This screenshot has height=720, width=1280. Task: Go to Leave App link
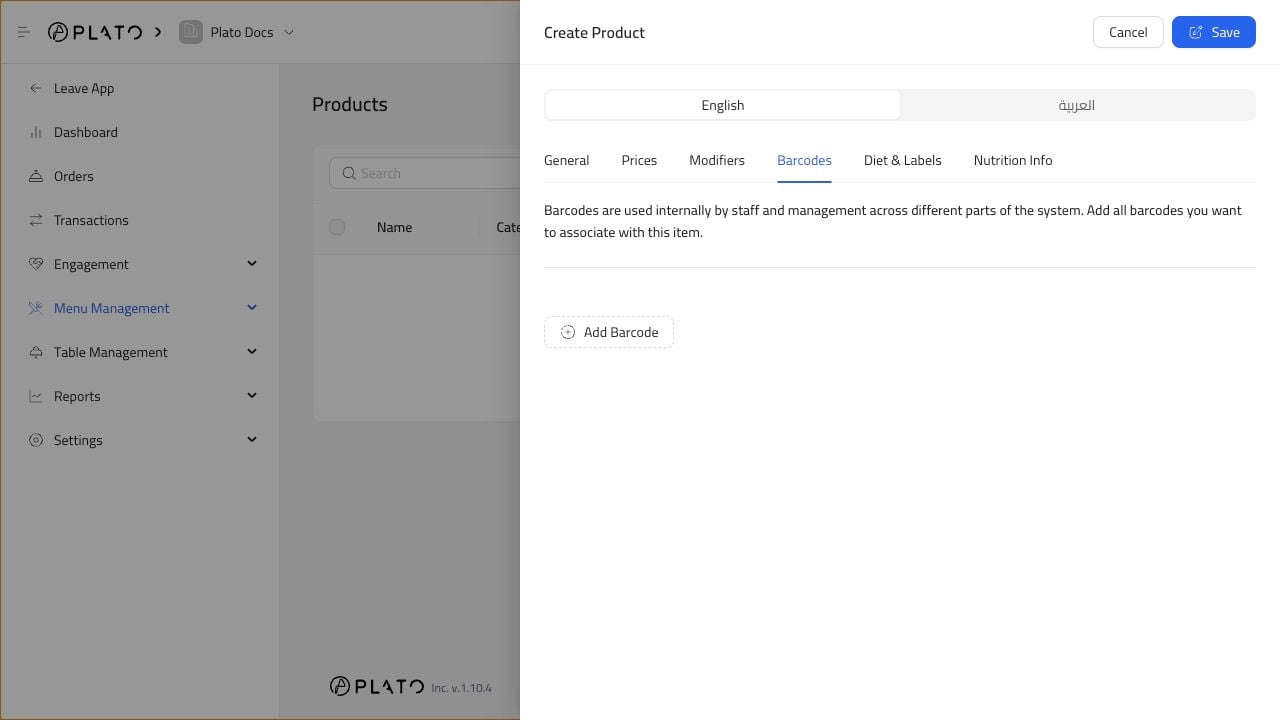[84, 88]
